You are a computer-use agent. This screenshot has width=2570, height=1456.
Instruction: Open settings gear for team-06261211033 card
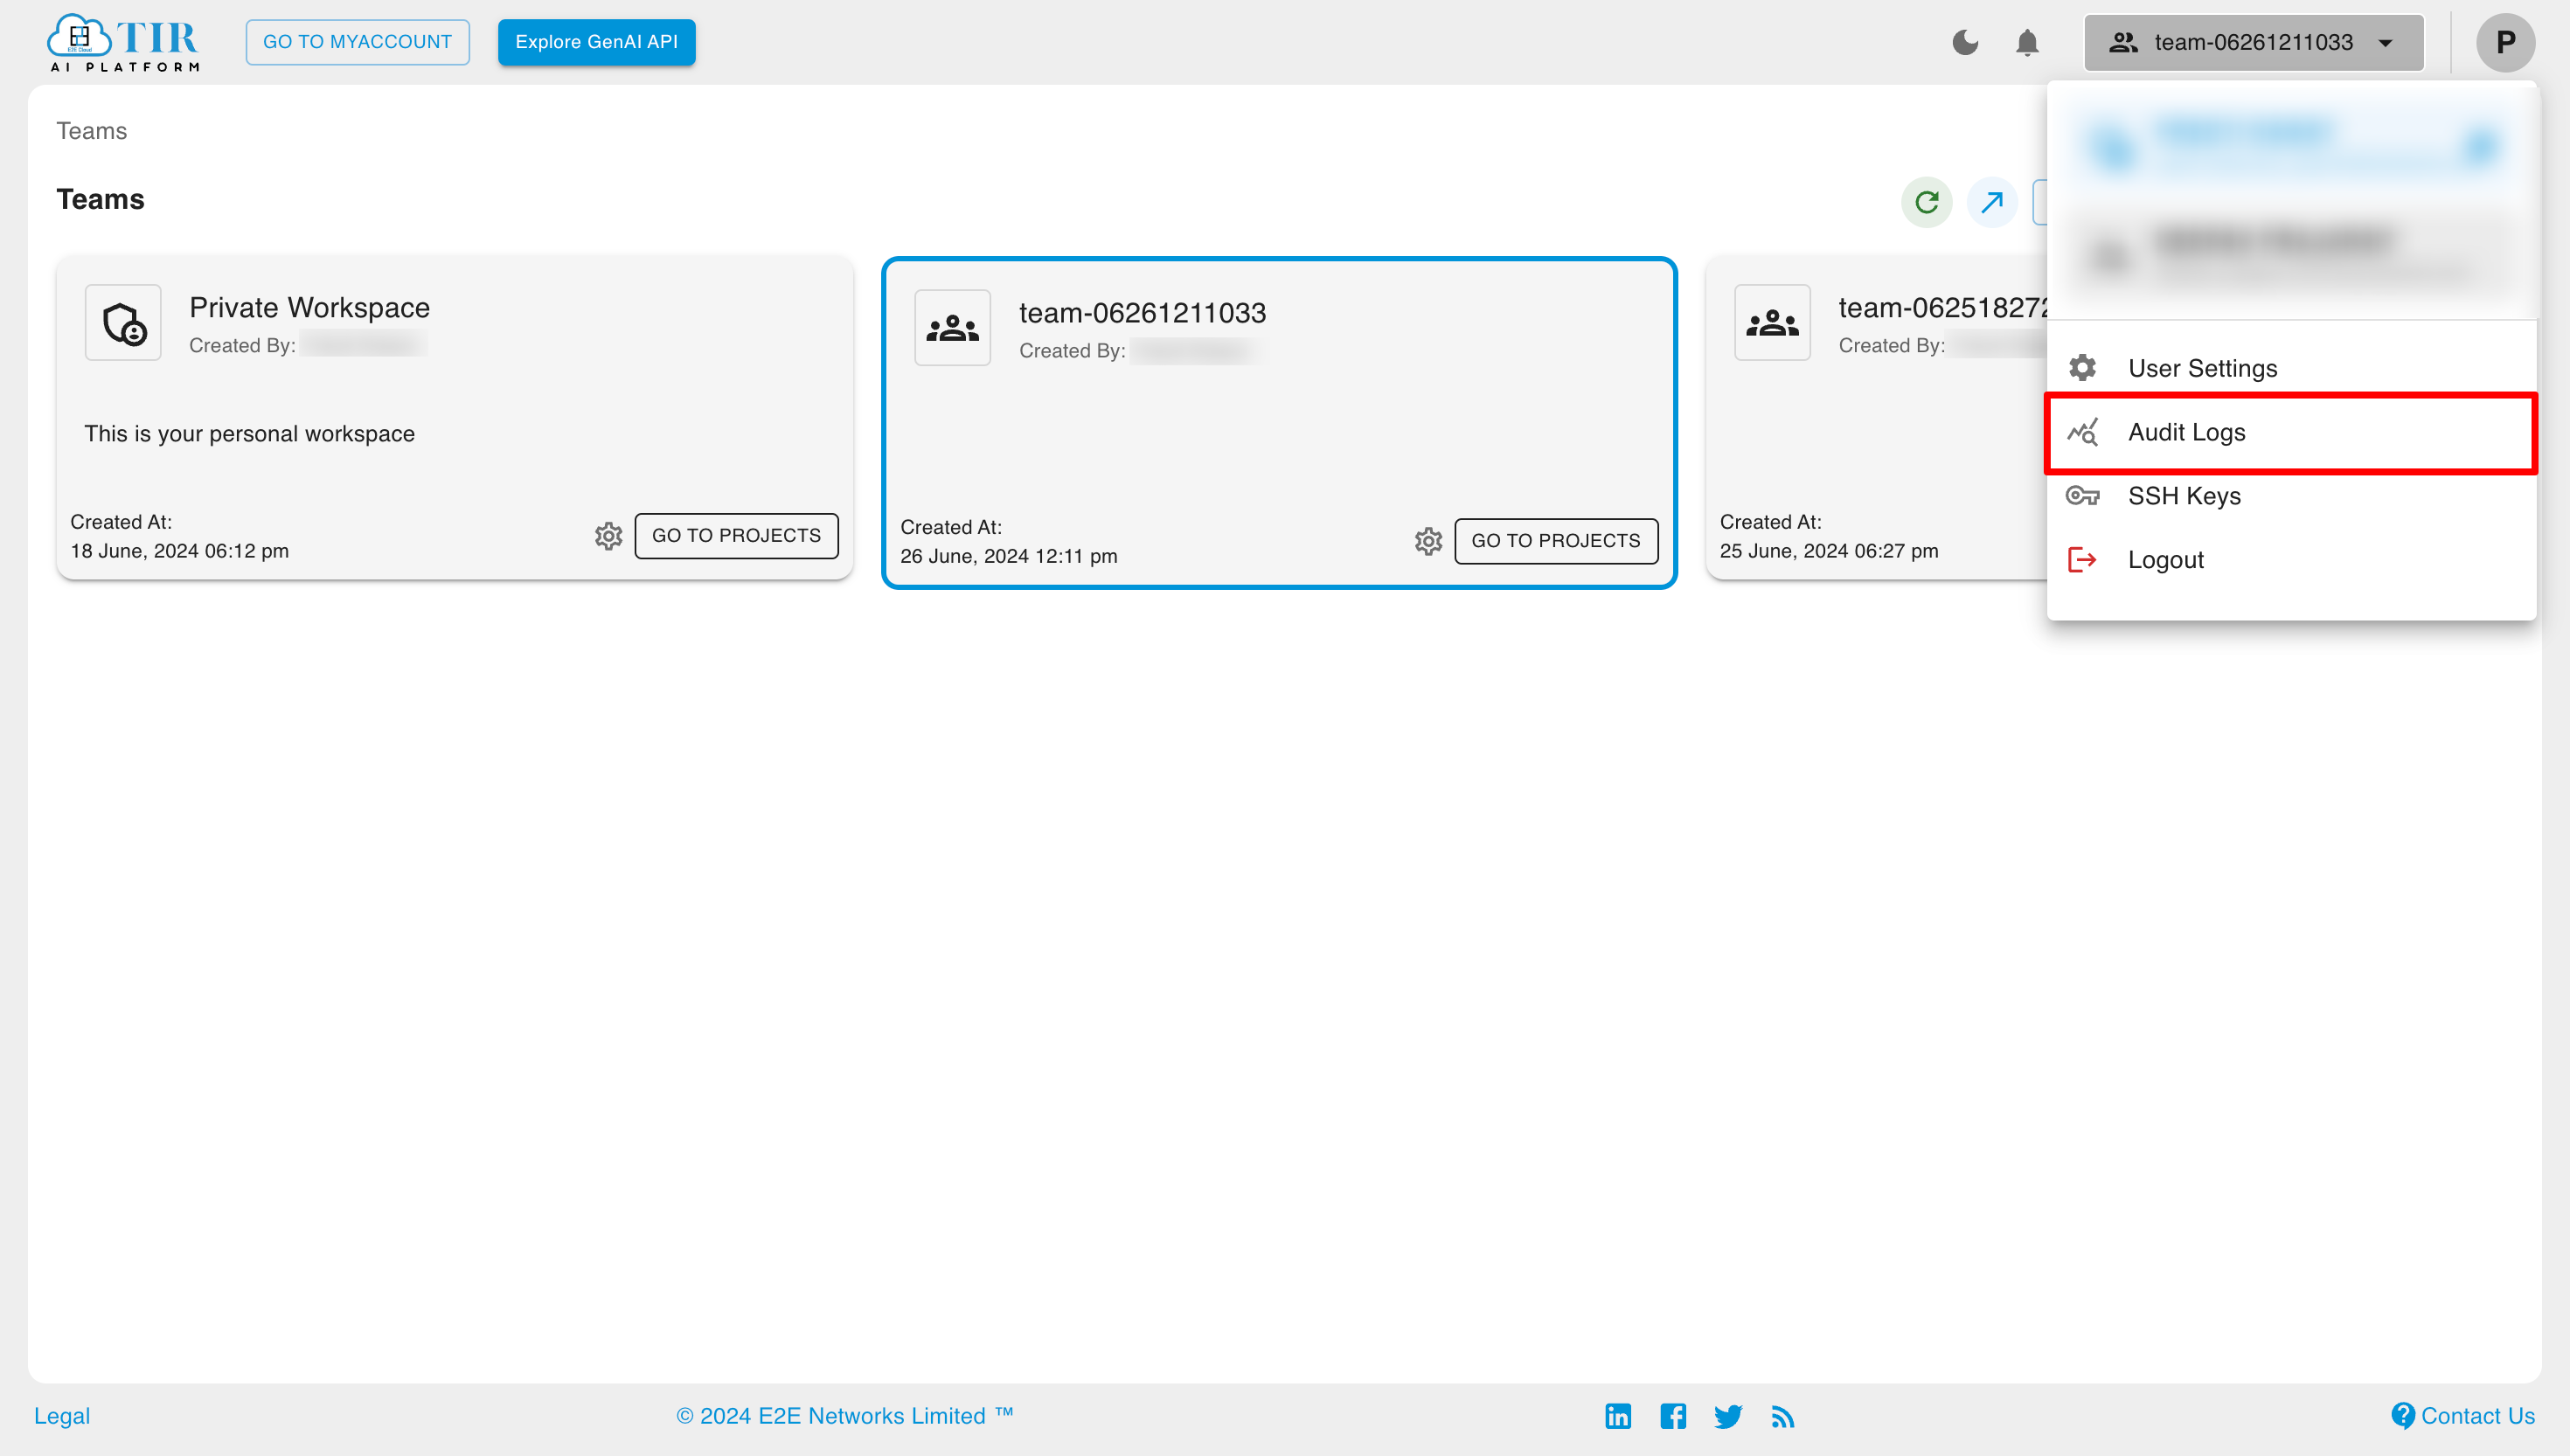(x=1428, y=541)
